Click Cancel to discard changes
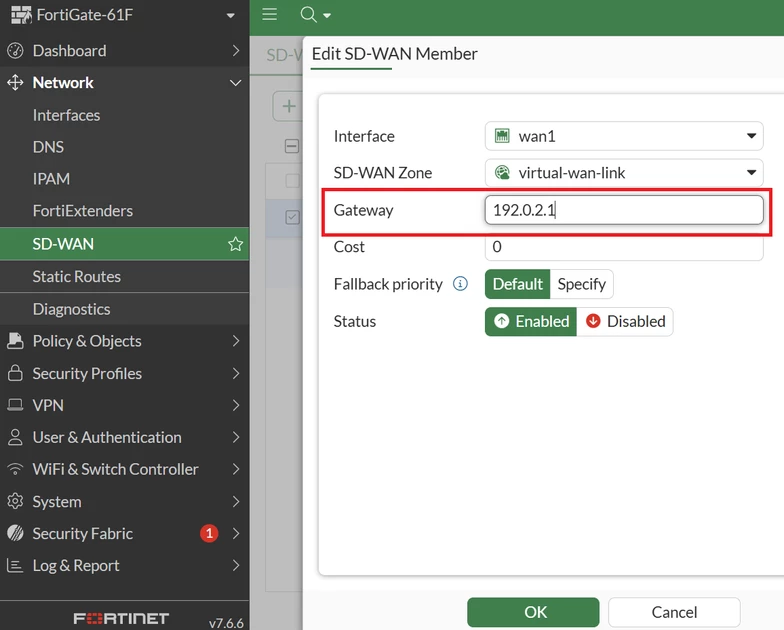 tap(674, 612)
